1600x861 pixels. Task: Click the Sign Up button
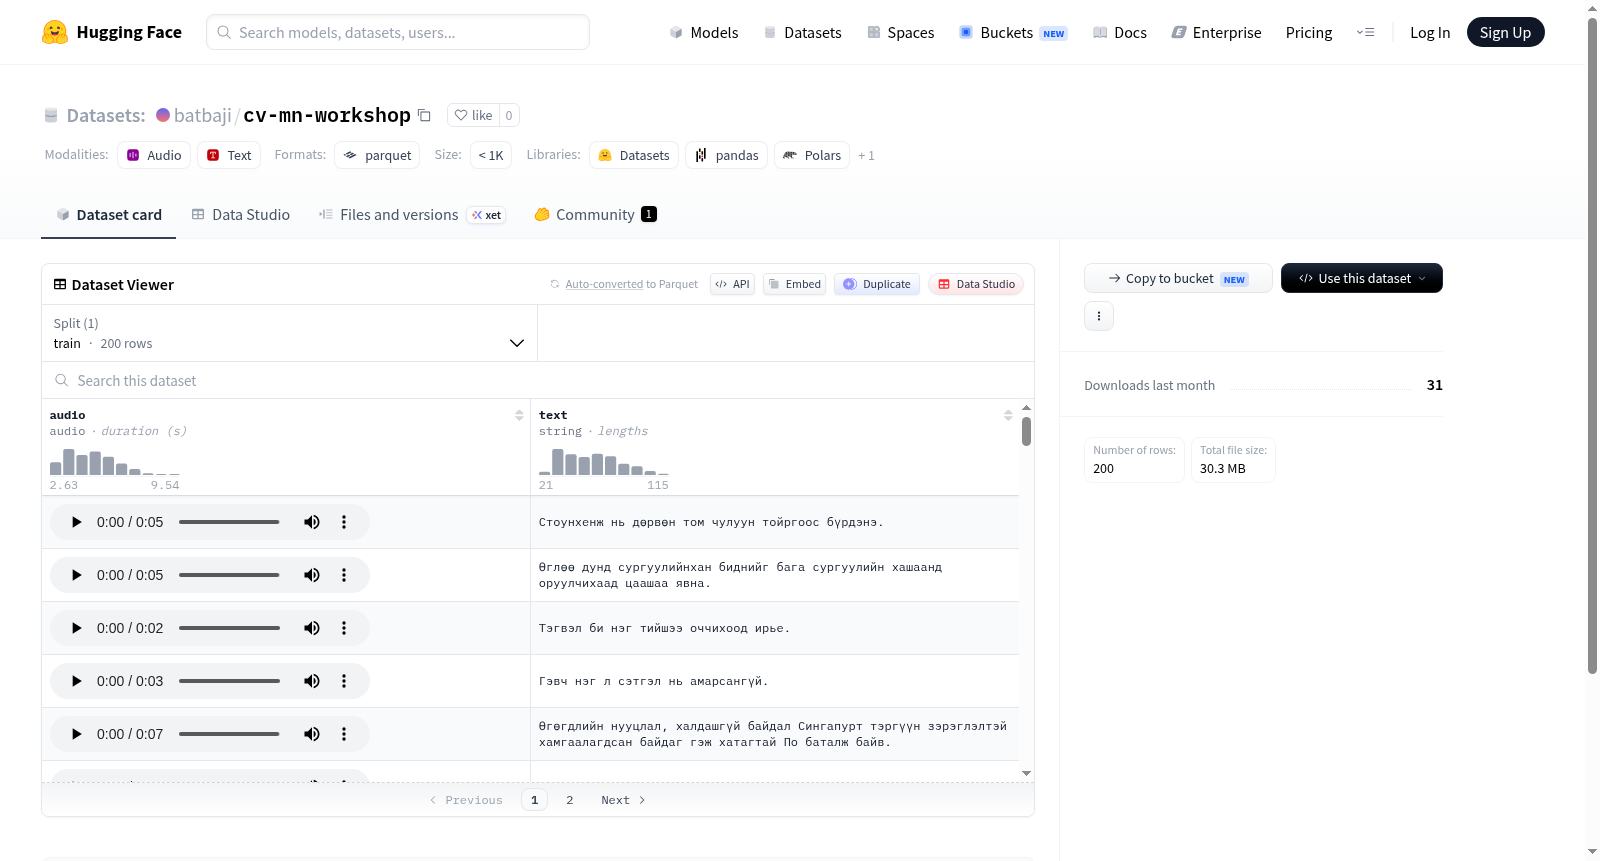tap(1505, 32)
